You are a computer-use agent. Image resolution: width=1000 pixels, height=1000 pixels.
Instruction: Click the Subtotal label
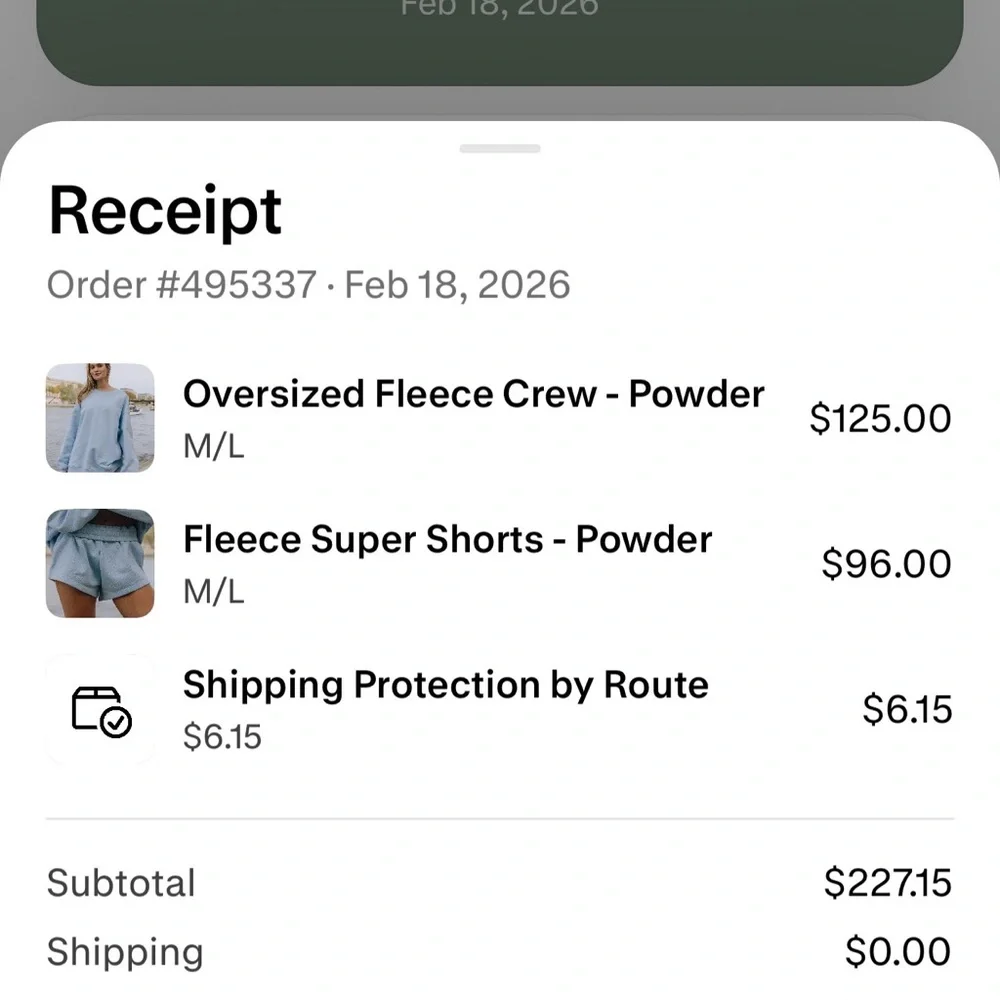tap(121, 883)
